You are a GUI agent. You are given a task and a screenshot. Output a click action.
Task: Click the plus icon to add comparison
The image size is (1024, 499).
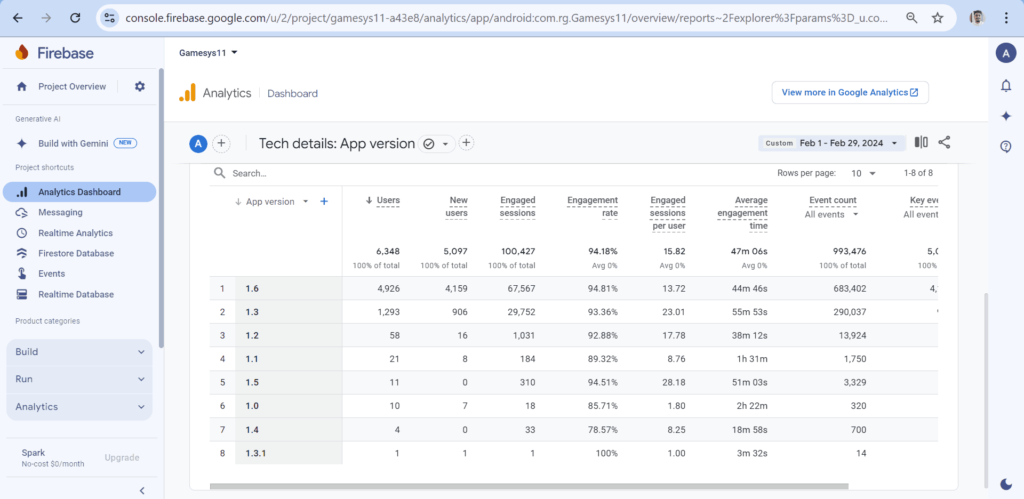(222, 144)
